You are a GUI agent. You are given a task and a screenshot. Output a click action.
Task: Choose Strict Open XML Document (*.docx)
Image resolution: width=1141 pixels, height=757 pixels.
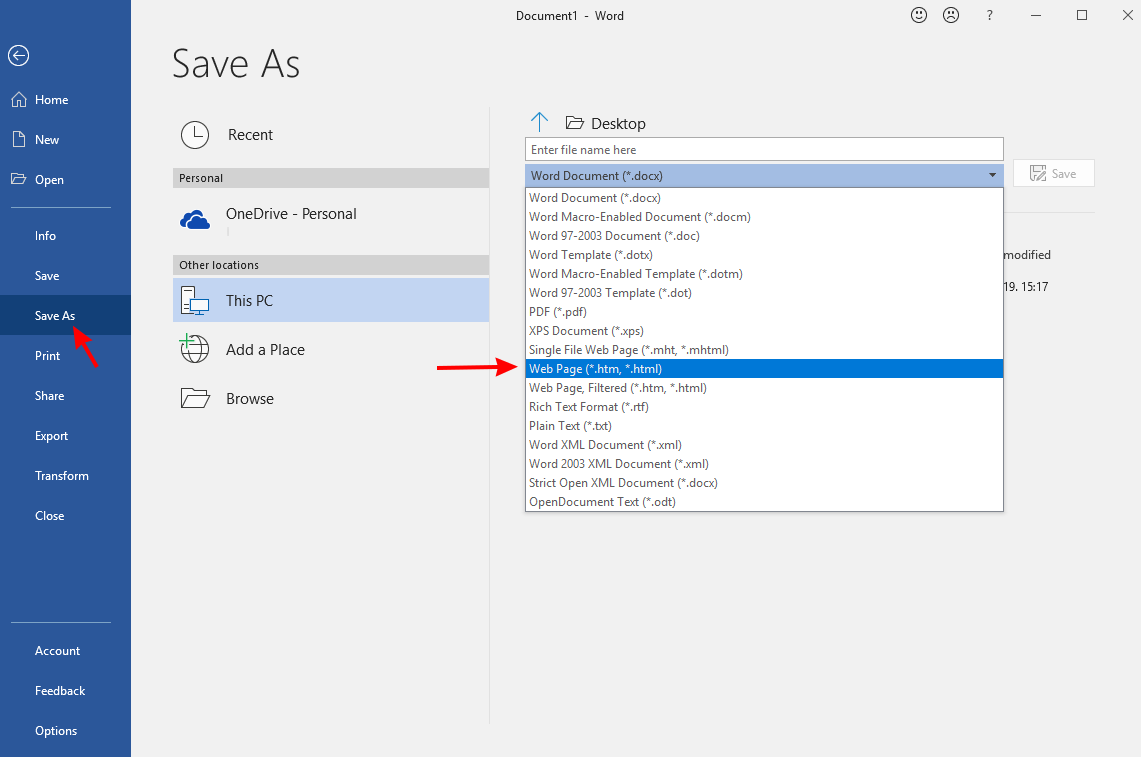click(x=764, y=483)
